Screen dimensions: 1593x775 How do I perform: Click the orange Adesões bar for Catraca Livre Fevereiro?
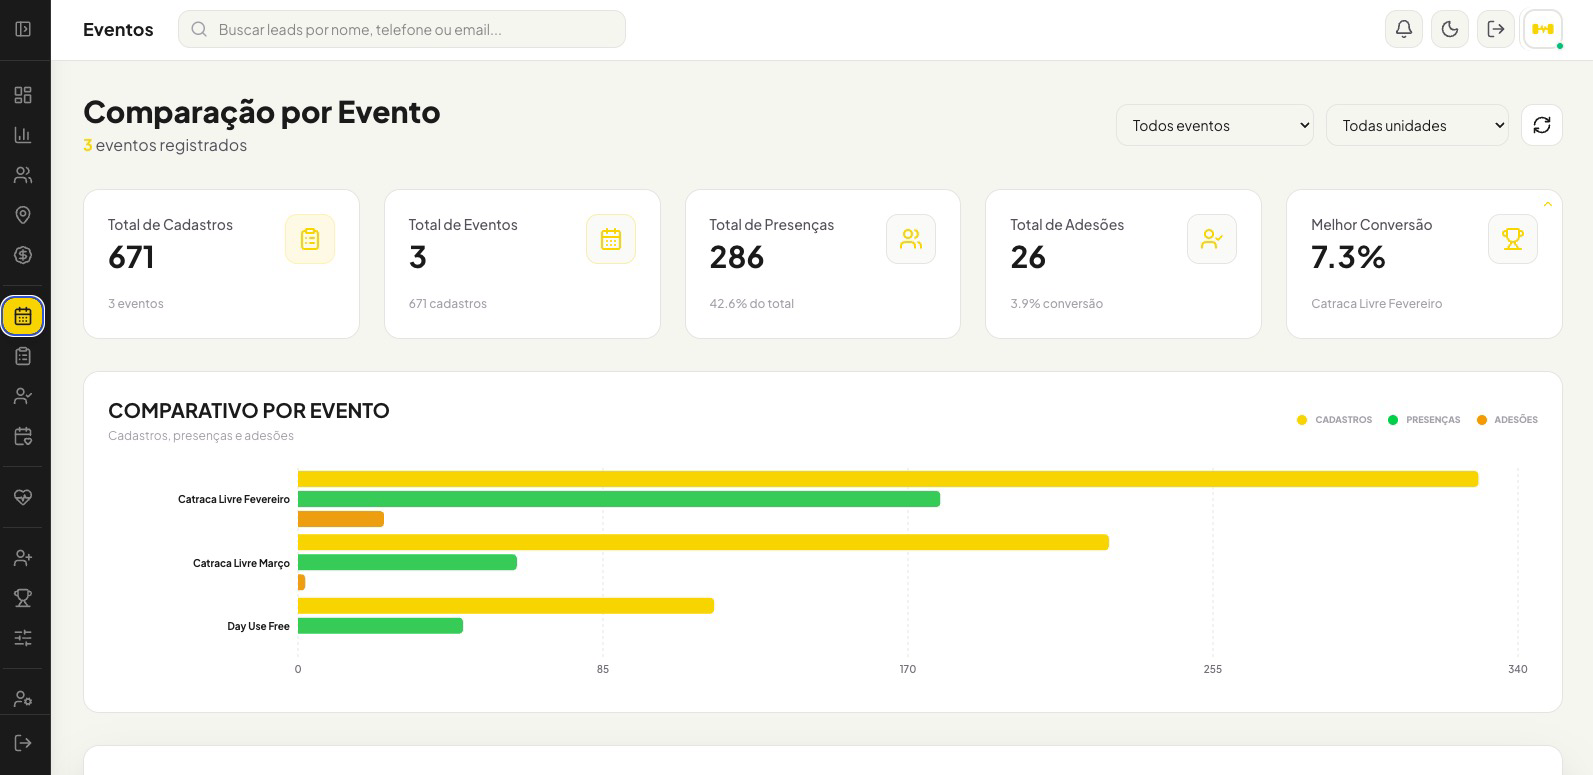(x=341, y=519)
